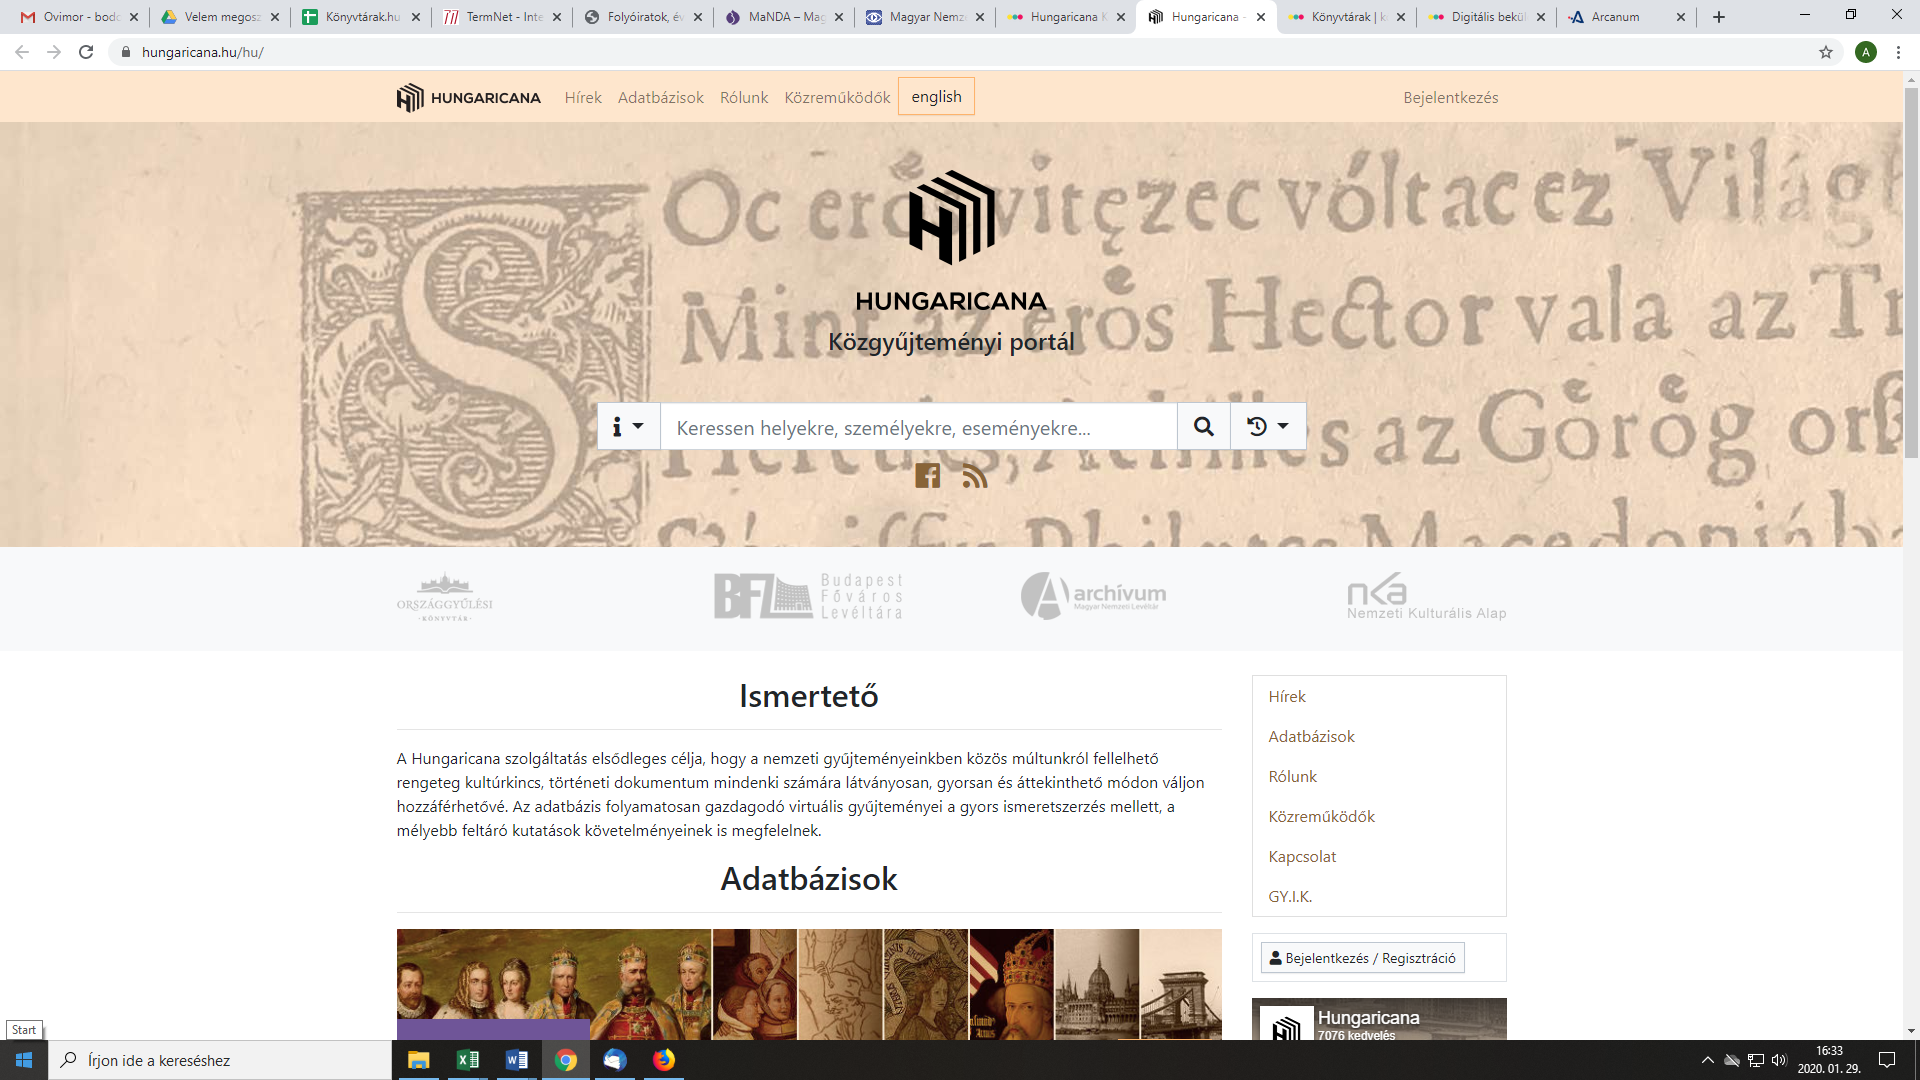Open the search history dropdown
Viewport: 1920px width, 1080px height.
click(x=1267, y=427)
